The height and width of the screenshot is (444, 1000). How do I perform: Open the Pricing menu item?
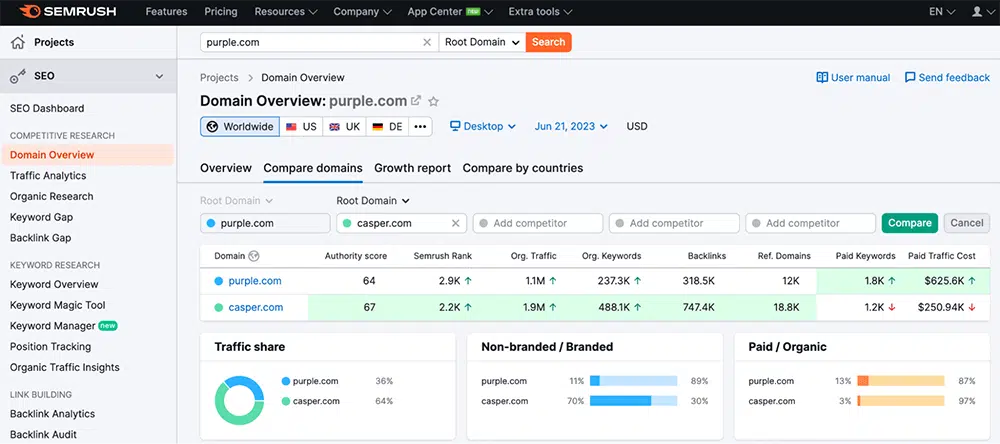click(221, 11)
